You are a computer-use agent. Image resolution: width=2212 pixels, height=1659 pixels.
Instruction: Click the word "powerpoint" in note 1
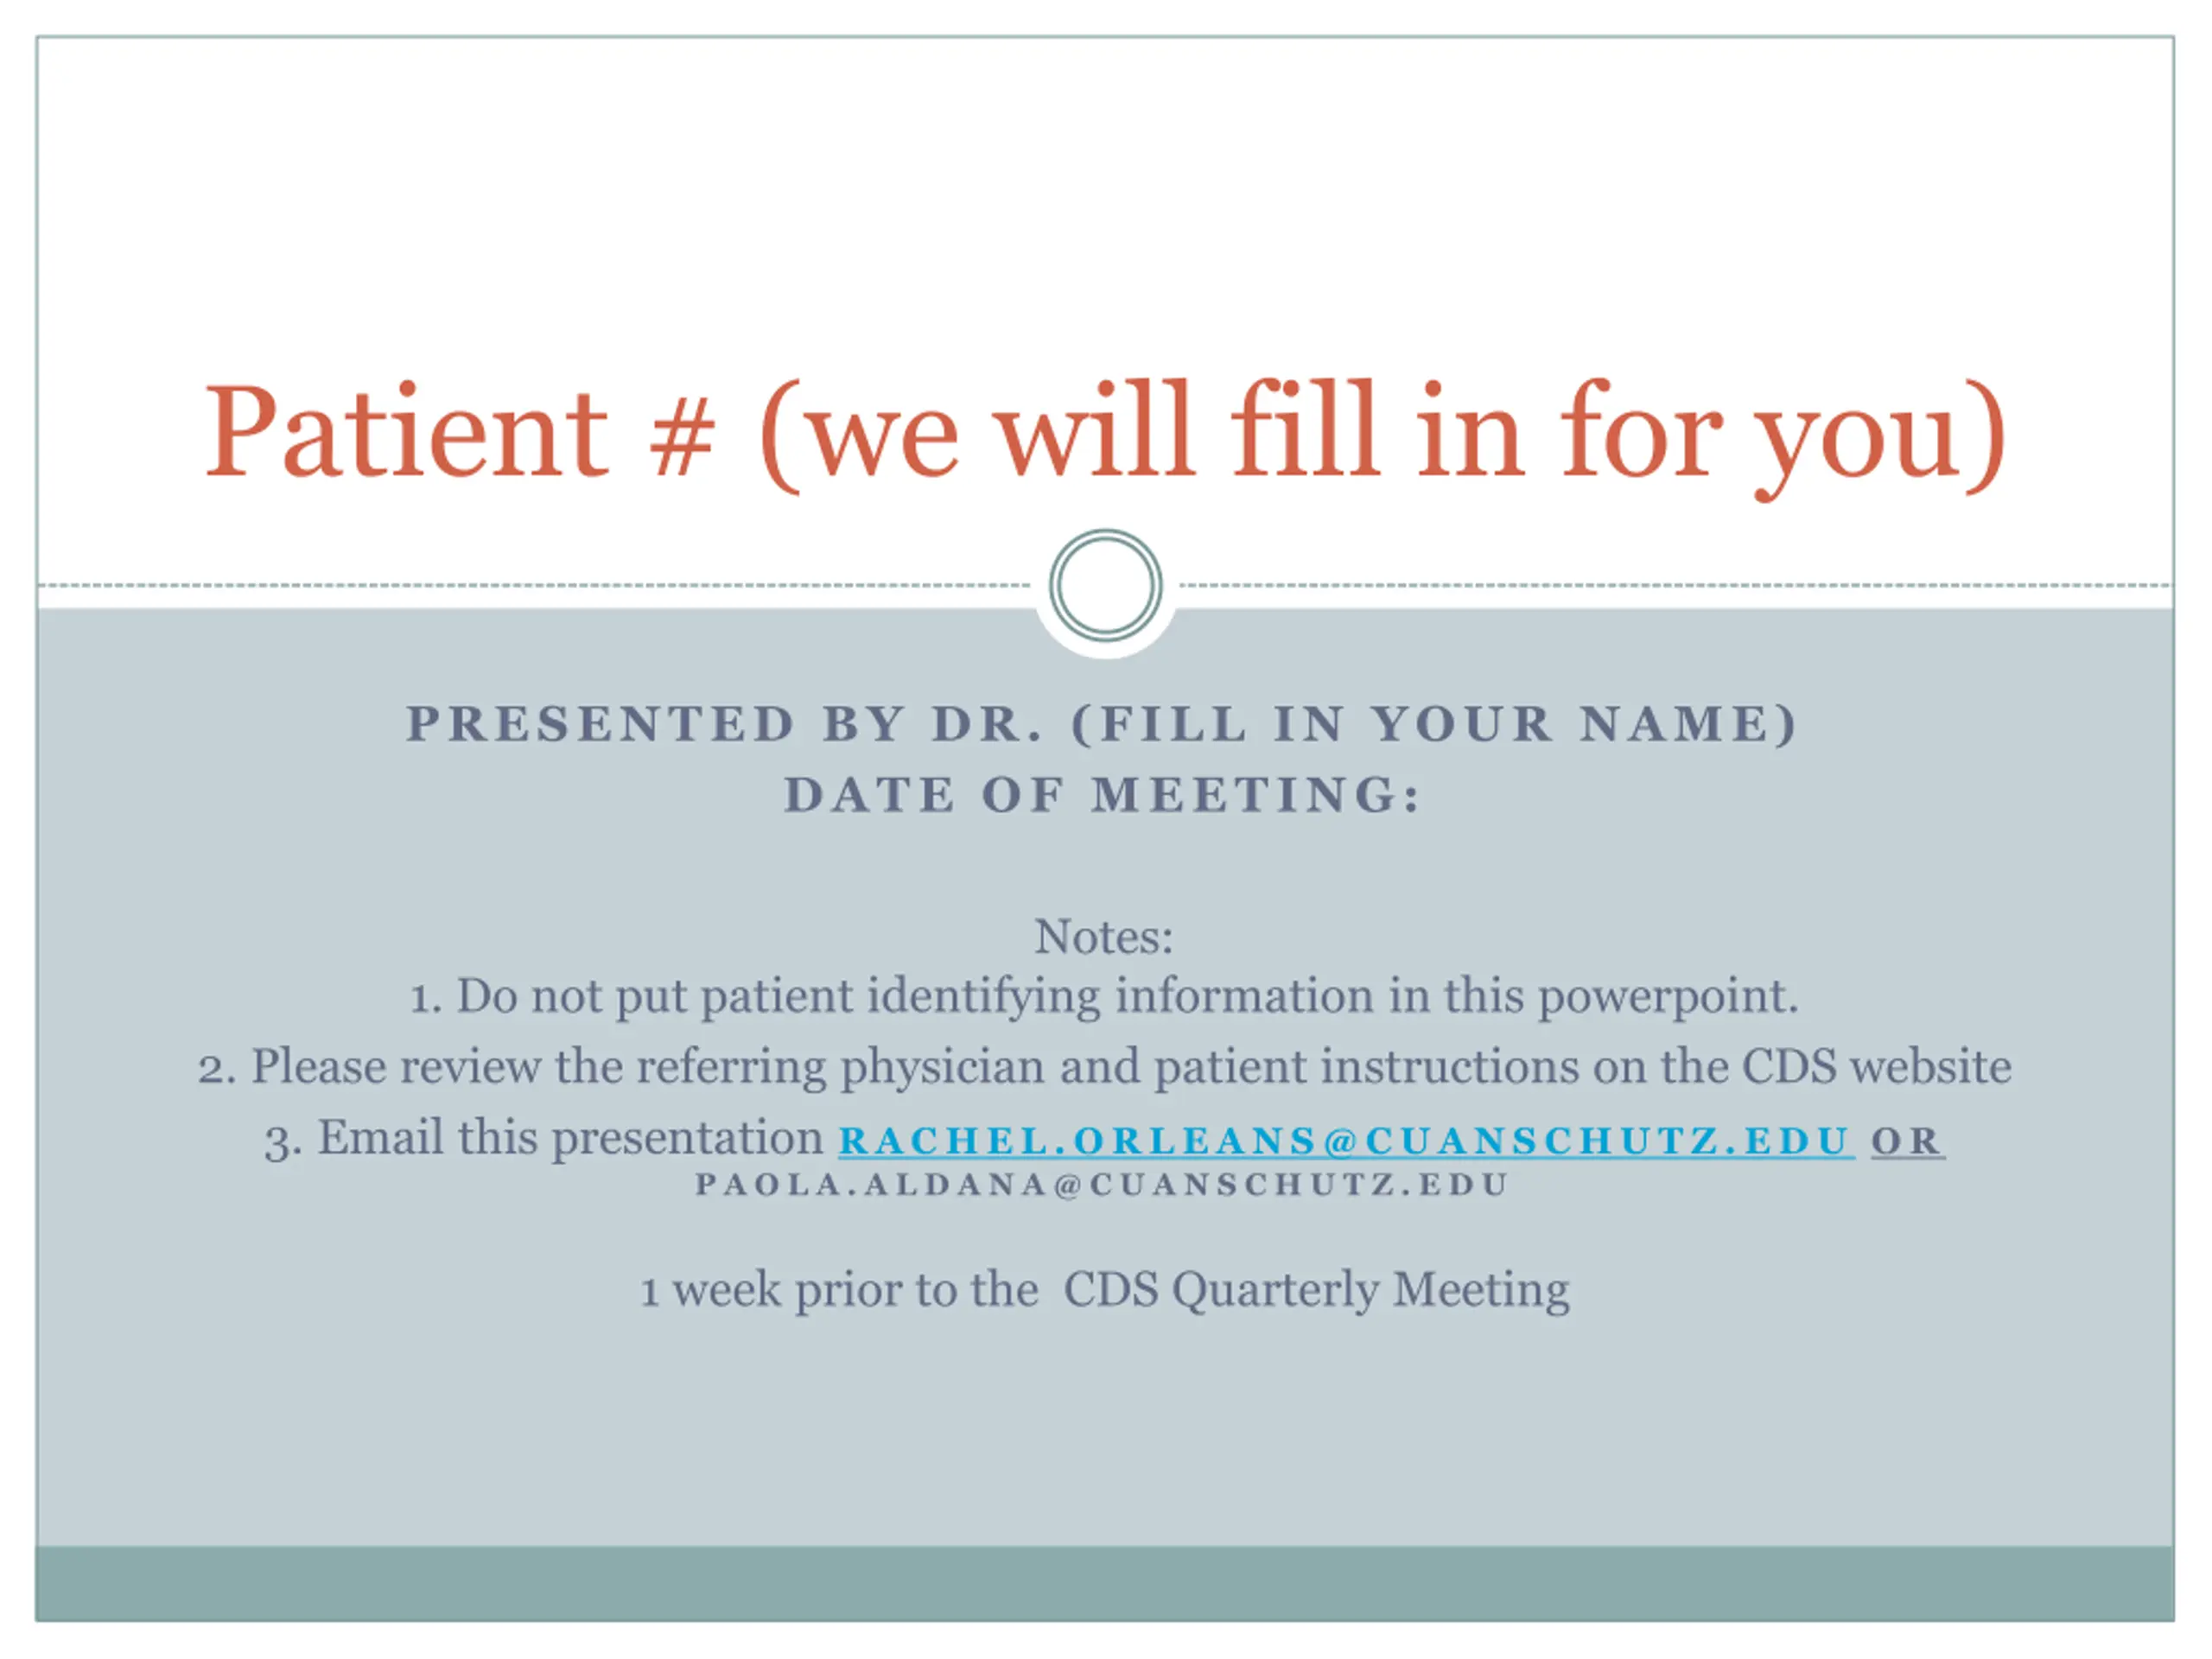point(1666,998)
